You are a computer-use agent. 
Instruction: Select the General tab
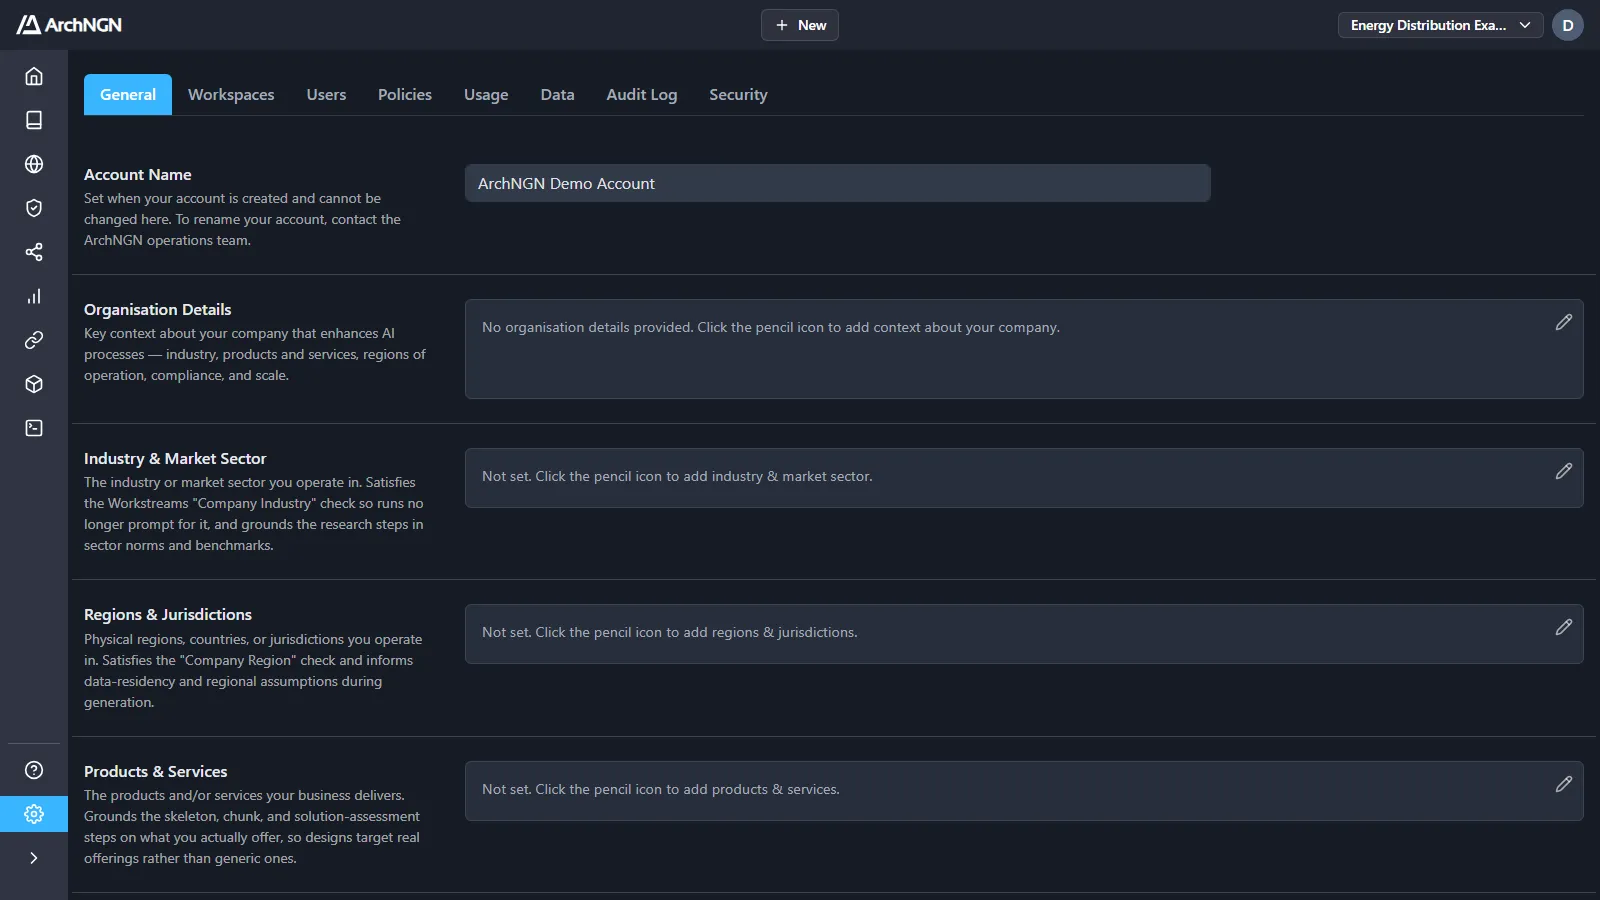tap(128, 95)
